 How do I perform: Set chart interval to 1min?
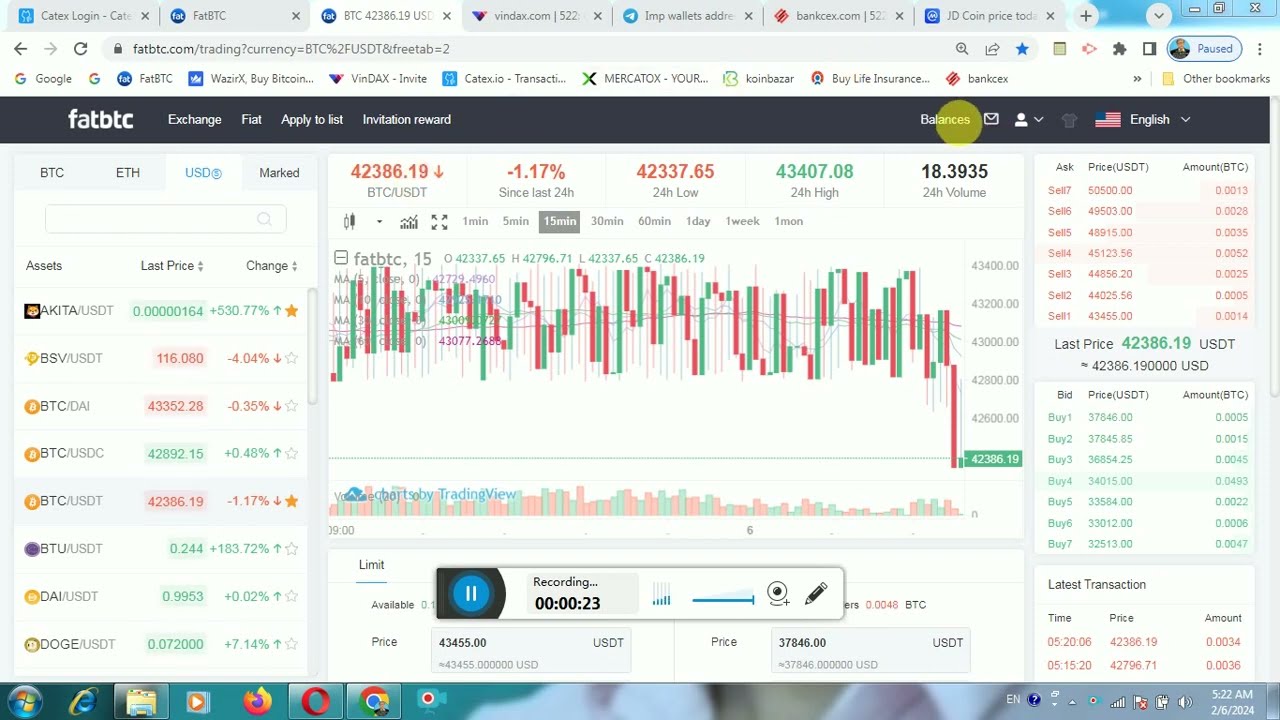(x=475, y=221)
